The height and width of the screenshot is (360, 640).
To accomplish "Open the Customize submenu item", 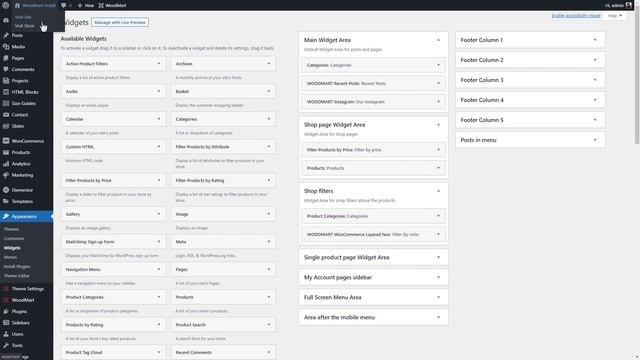I will click(14, 239).
